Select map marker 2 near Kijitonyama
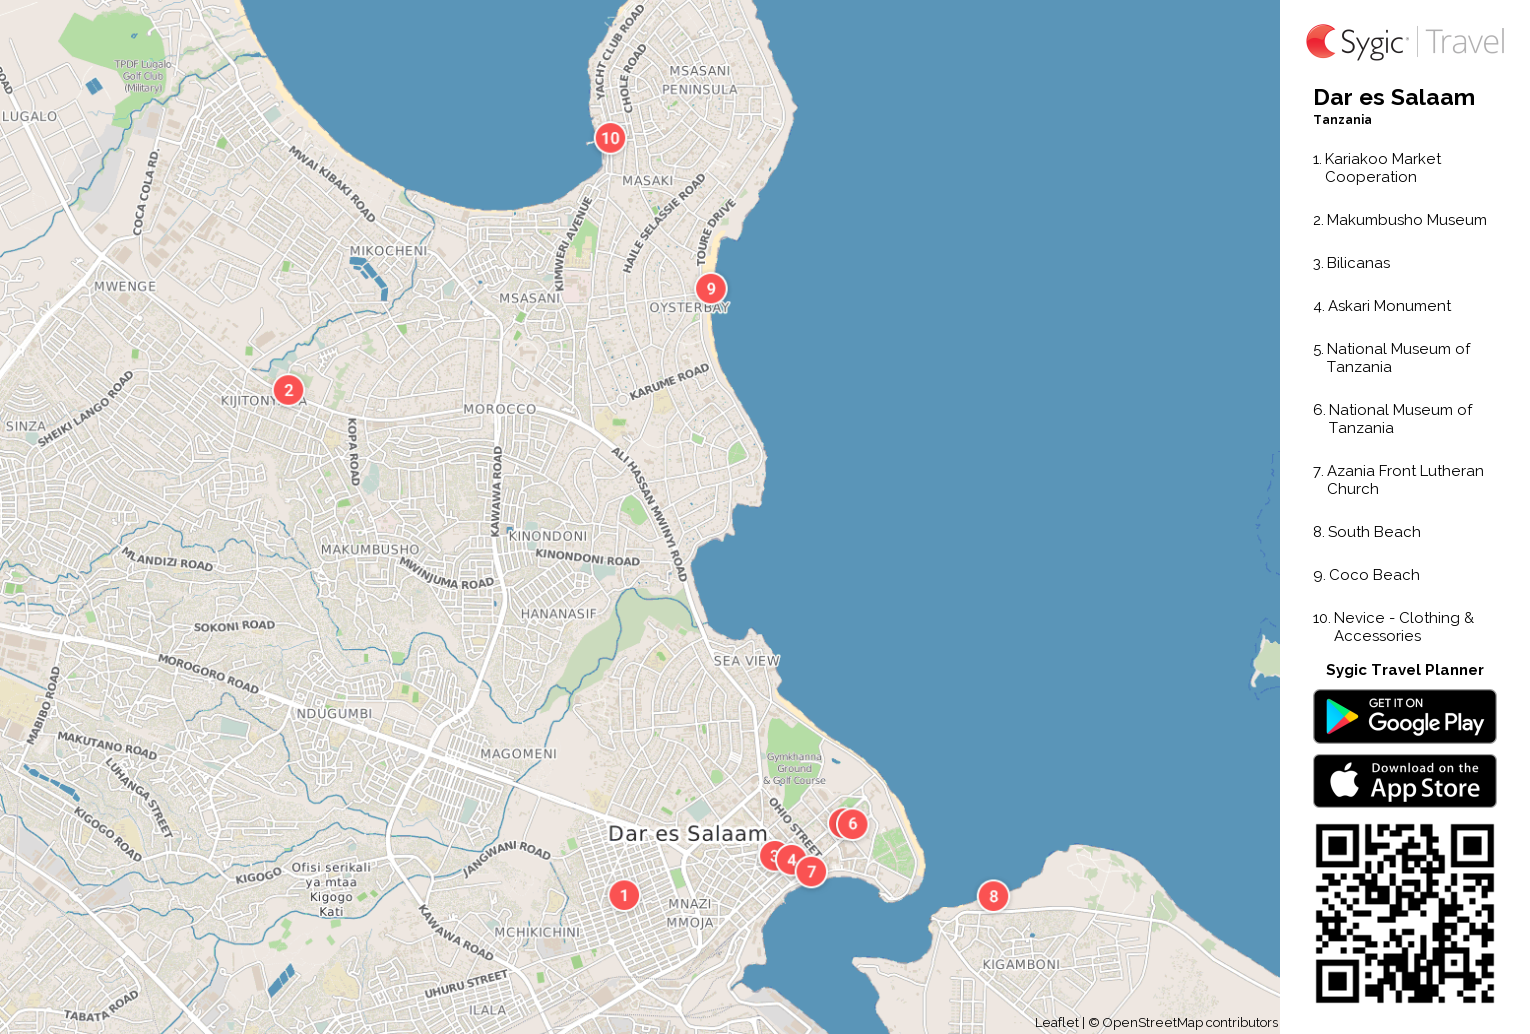This screenshot has width=1530, height=1034. tap(288, 390)
